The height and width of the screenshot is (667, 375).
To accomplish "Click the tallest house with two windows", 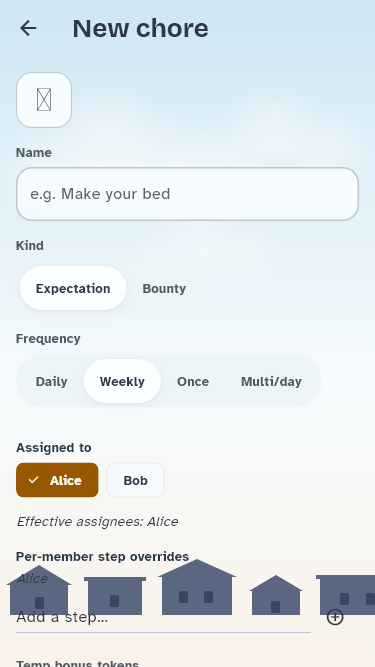I will [197, 587].
